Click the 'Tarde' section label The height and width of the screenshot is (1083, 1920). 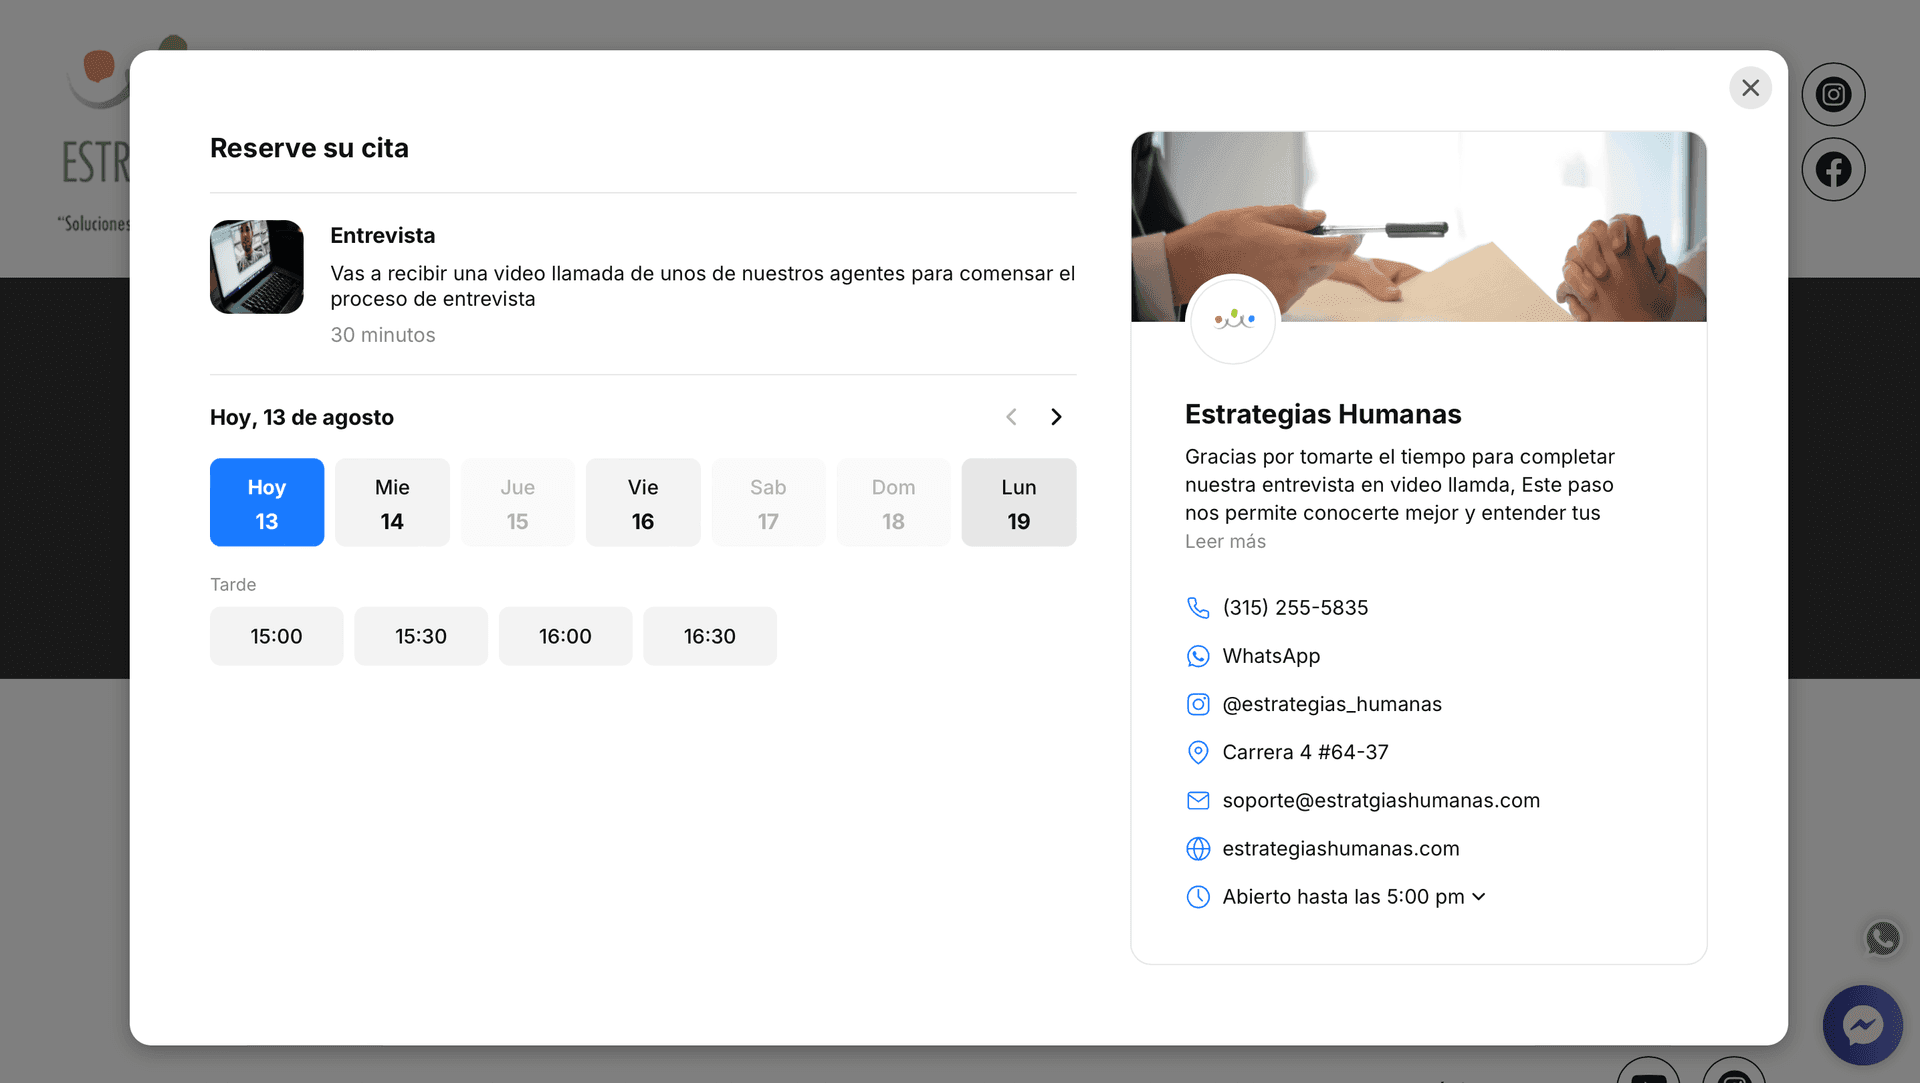233,584
